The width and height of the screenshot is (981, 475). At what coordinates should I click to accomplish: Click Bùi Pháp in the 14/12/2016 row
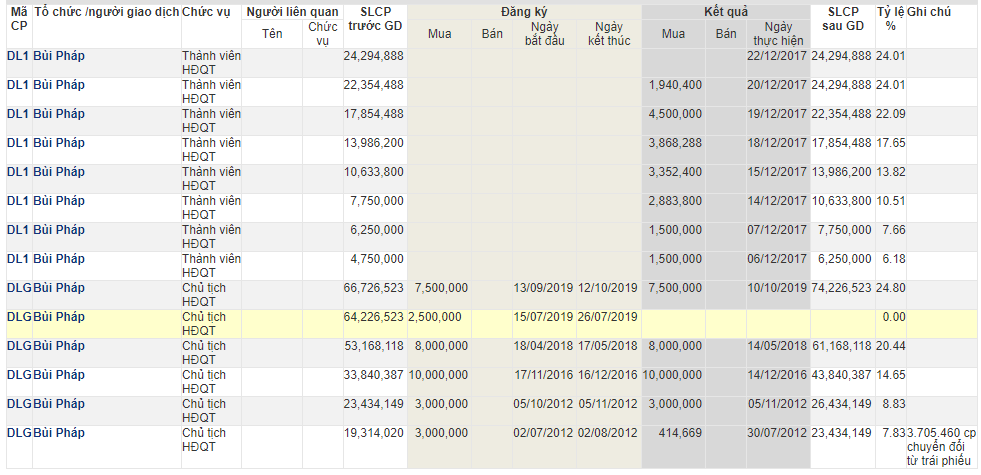[59, 375]
